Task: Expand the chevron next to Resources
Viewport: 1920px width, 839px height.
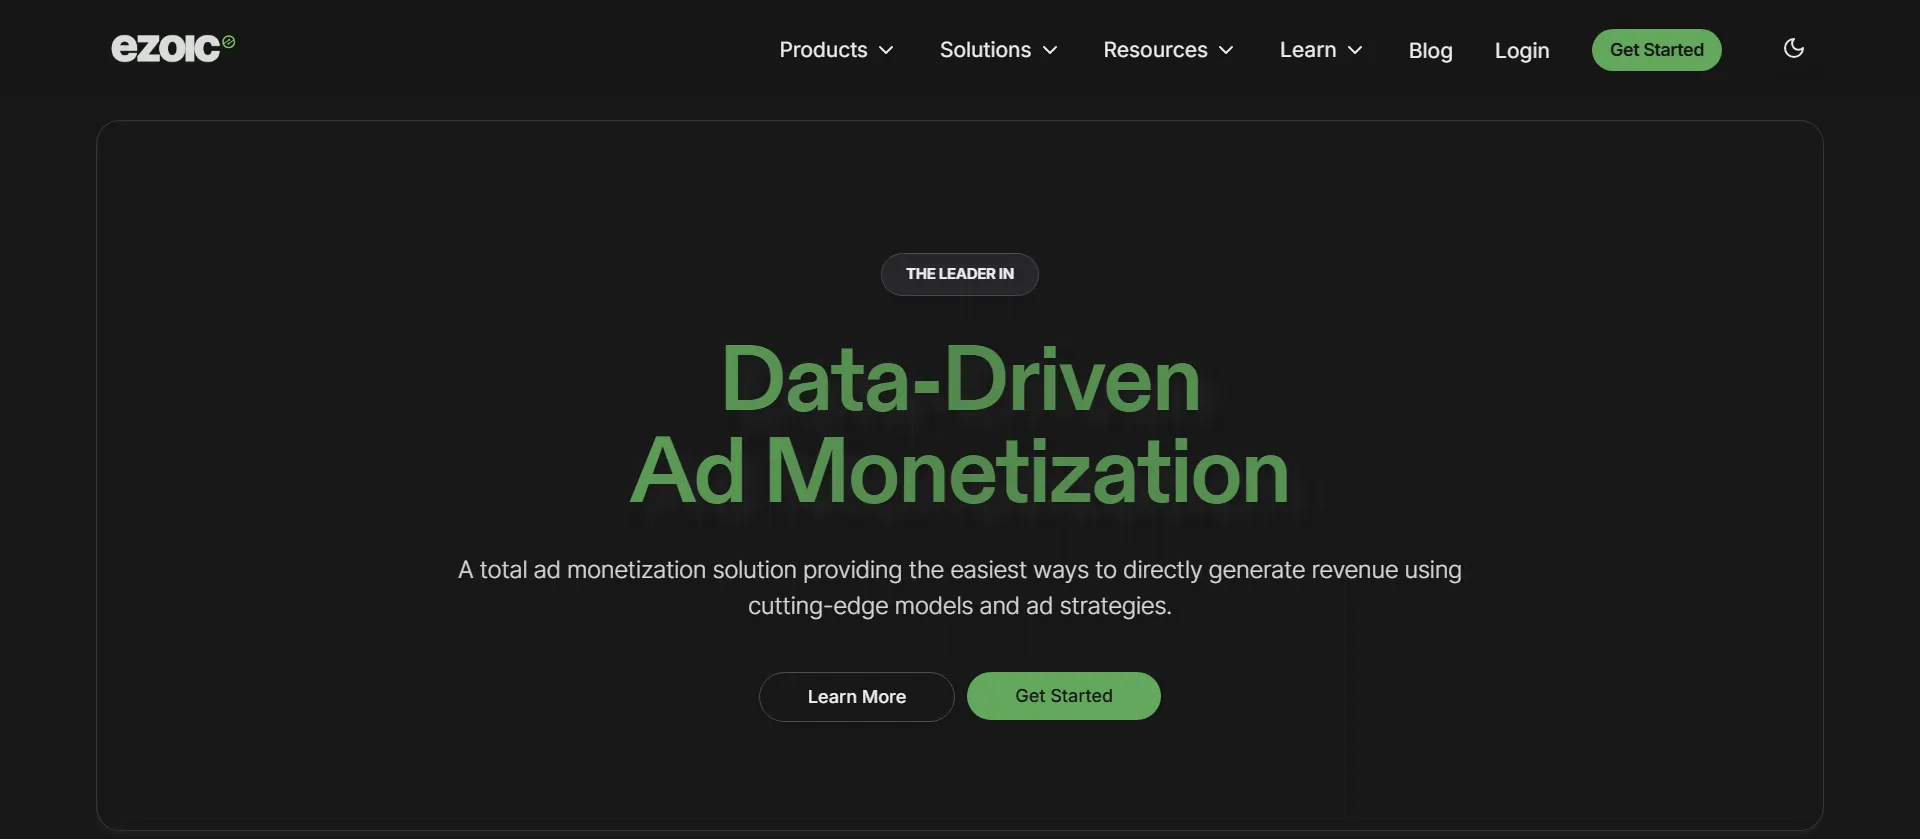Action: click(x=1226, y=51)
